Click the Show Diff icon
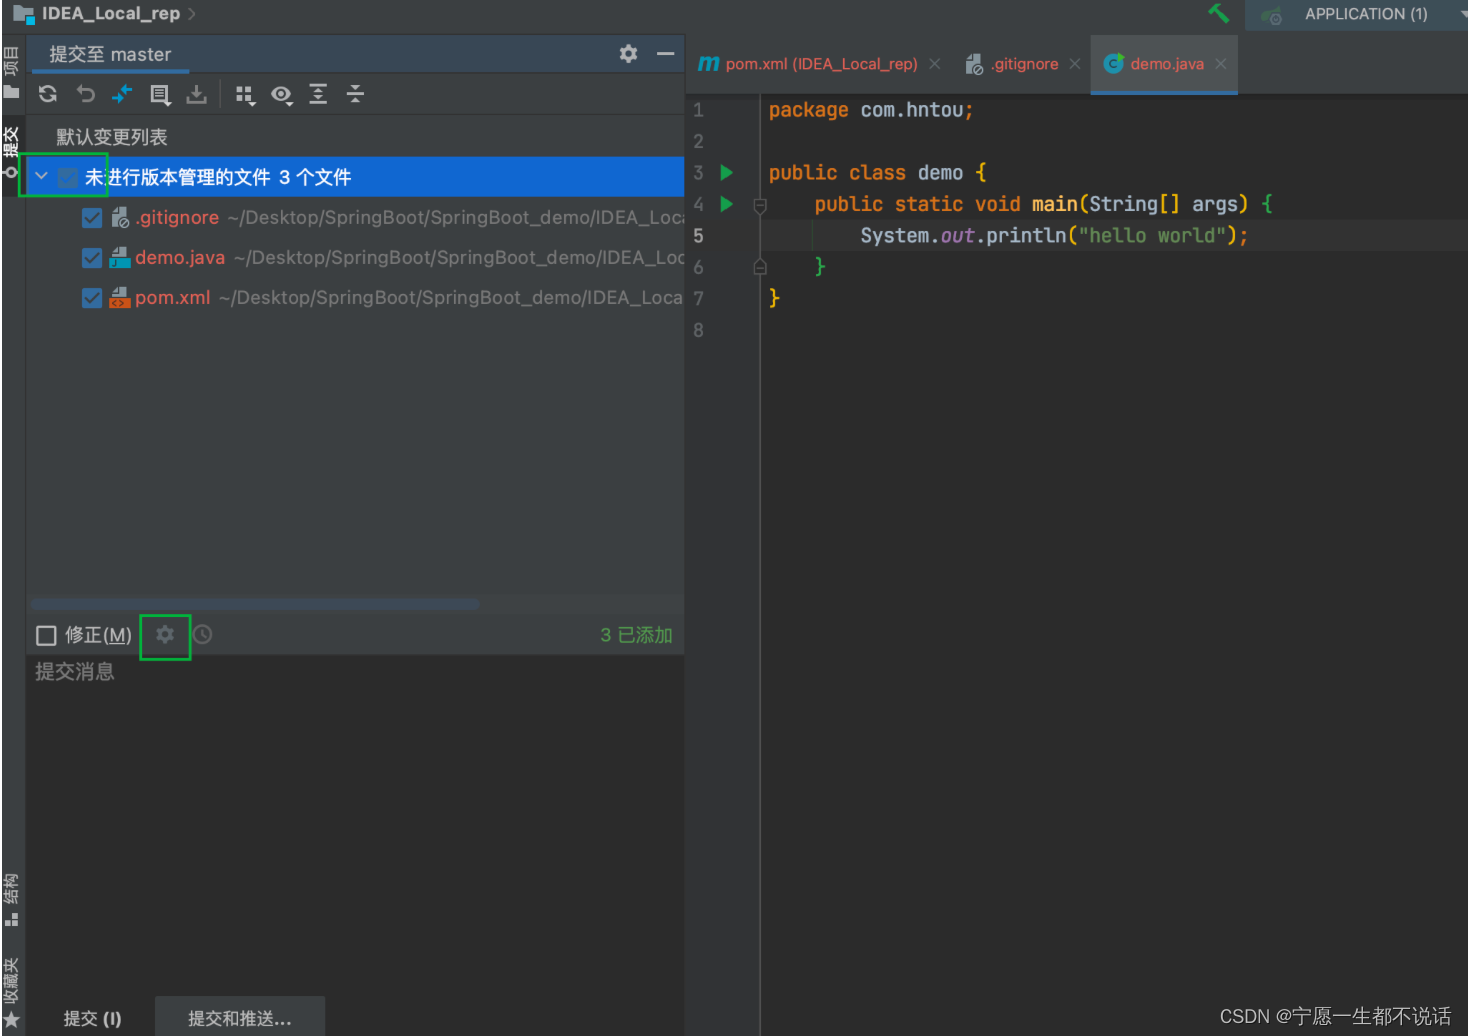 coord(122,94)
